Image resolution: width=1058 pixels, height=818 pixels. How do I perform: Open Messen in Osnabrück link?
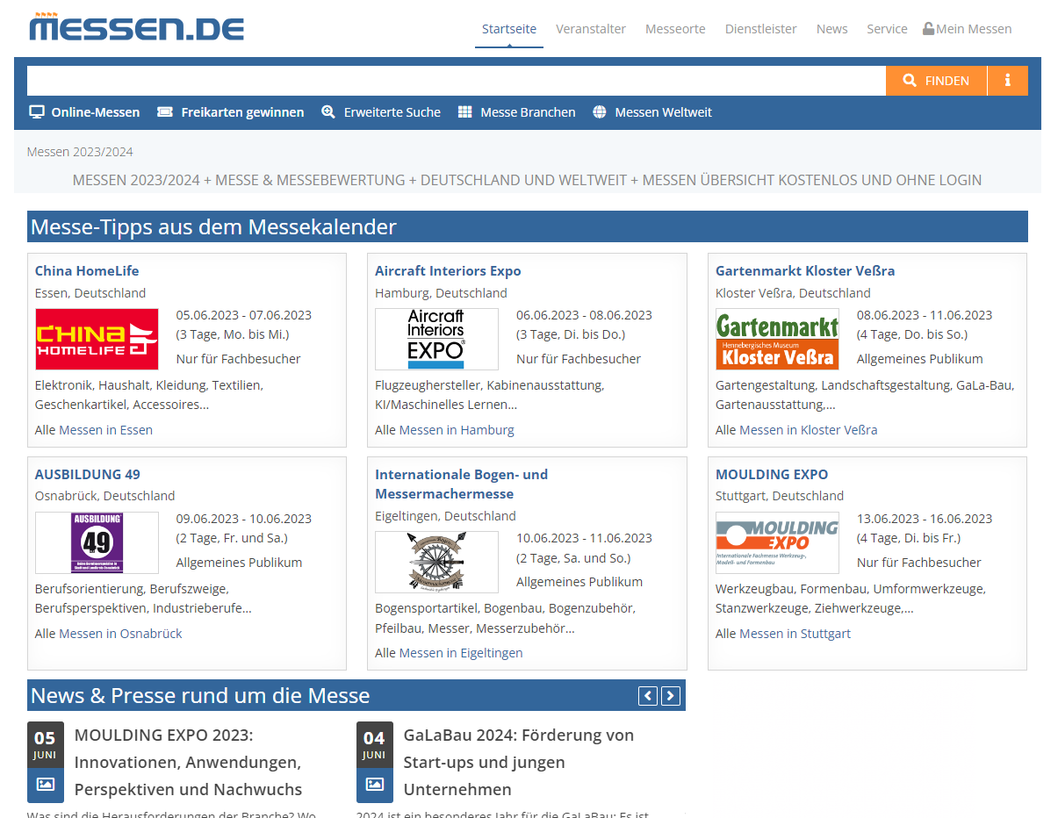121,634
